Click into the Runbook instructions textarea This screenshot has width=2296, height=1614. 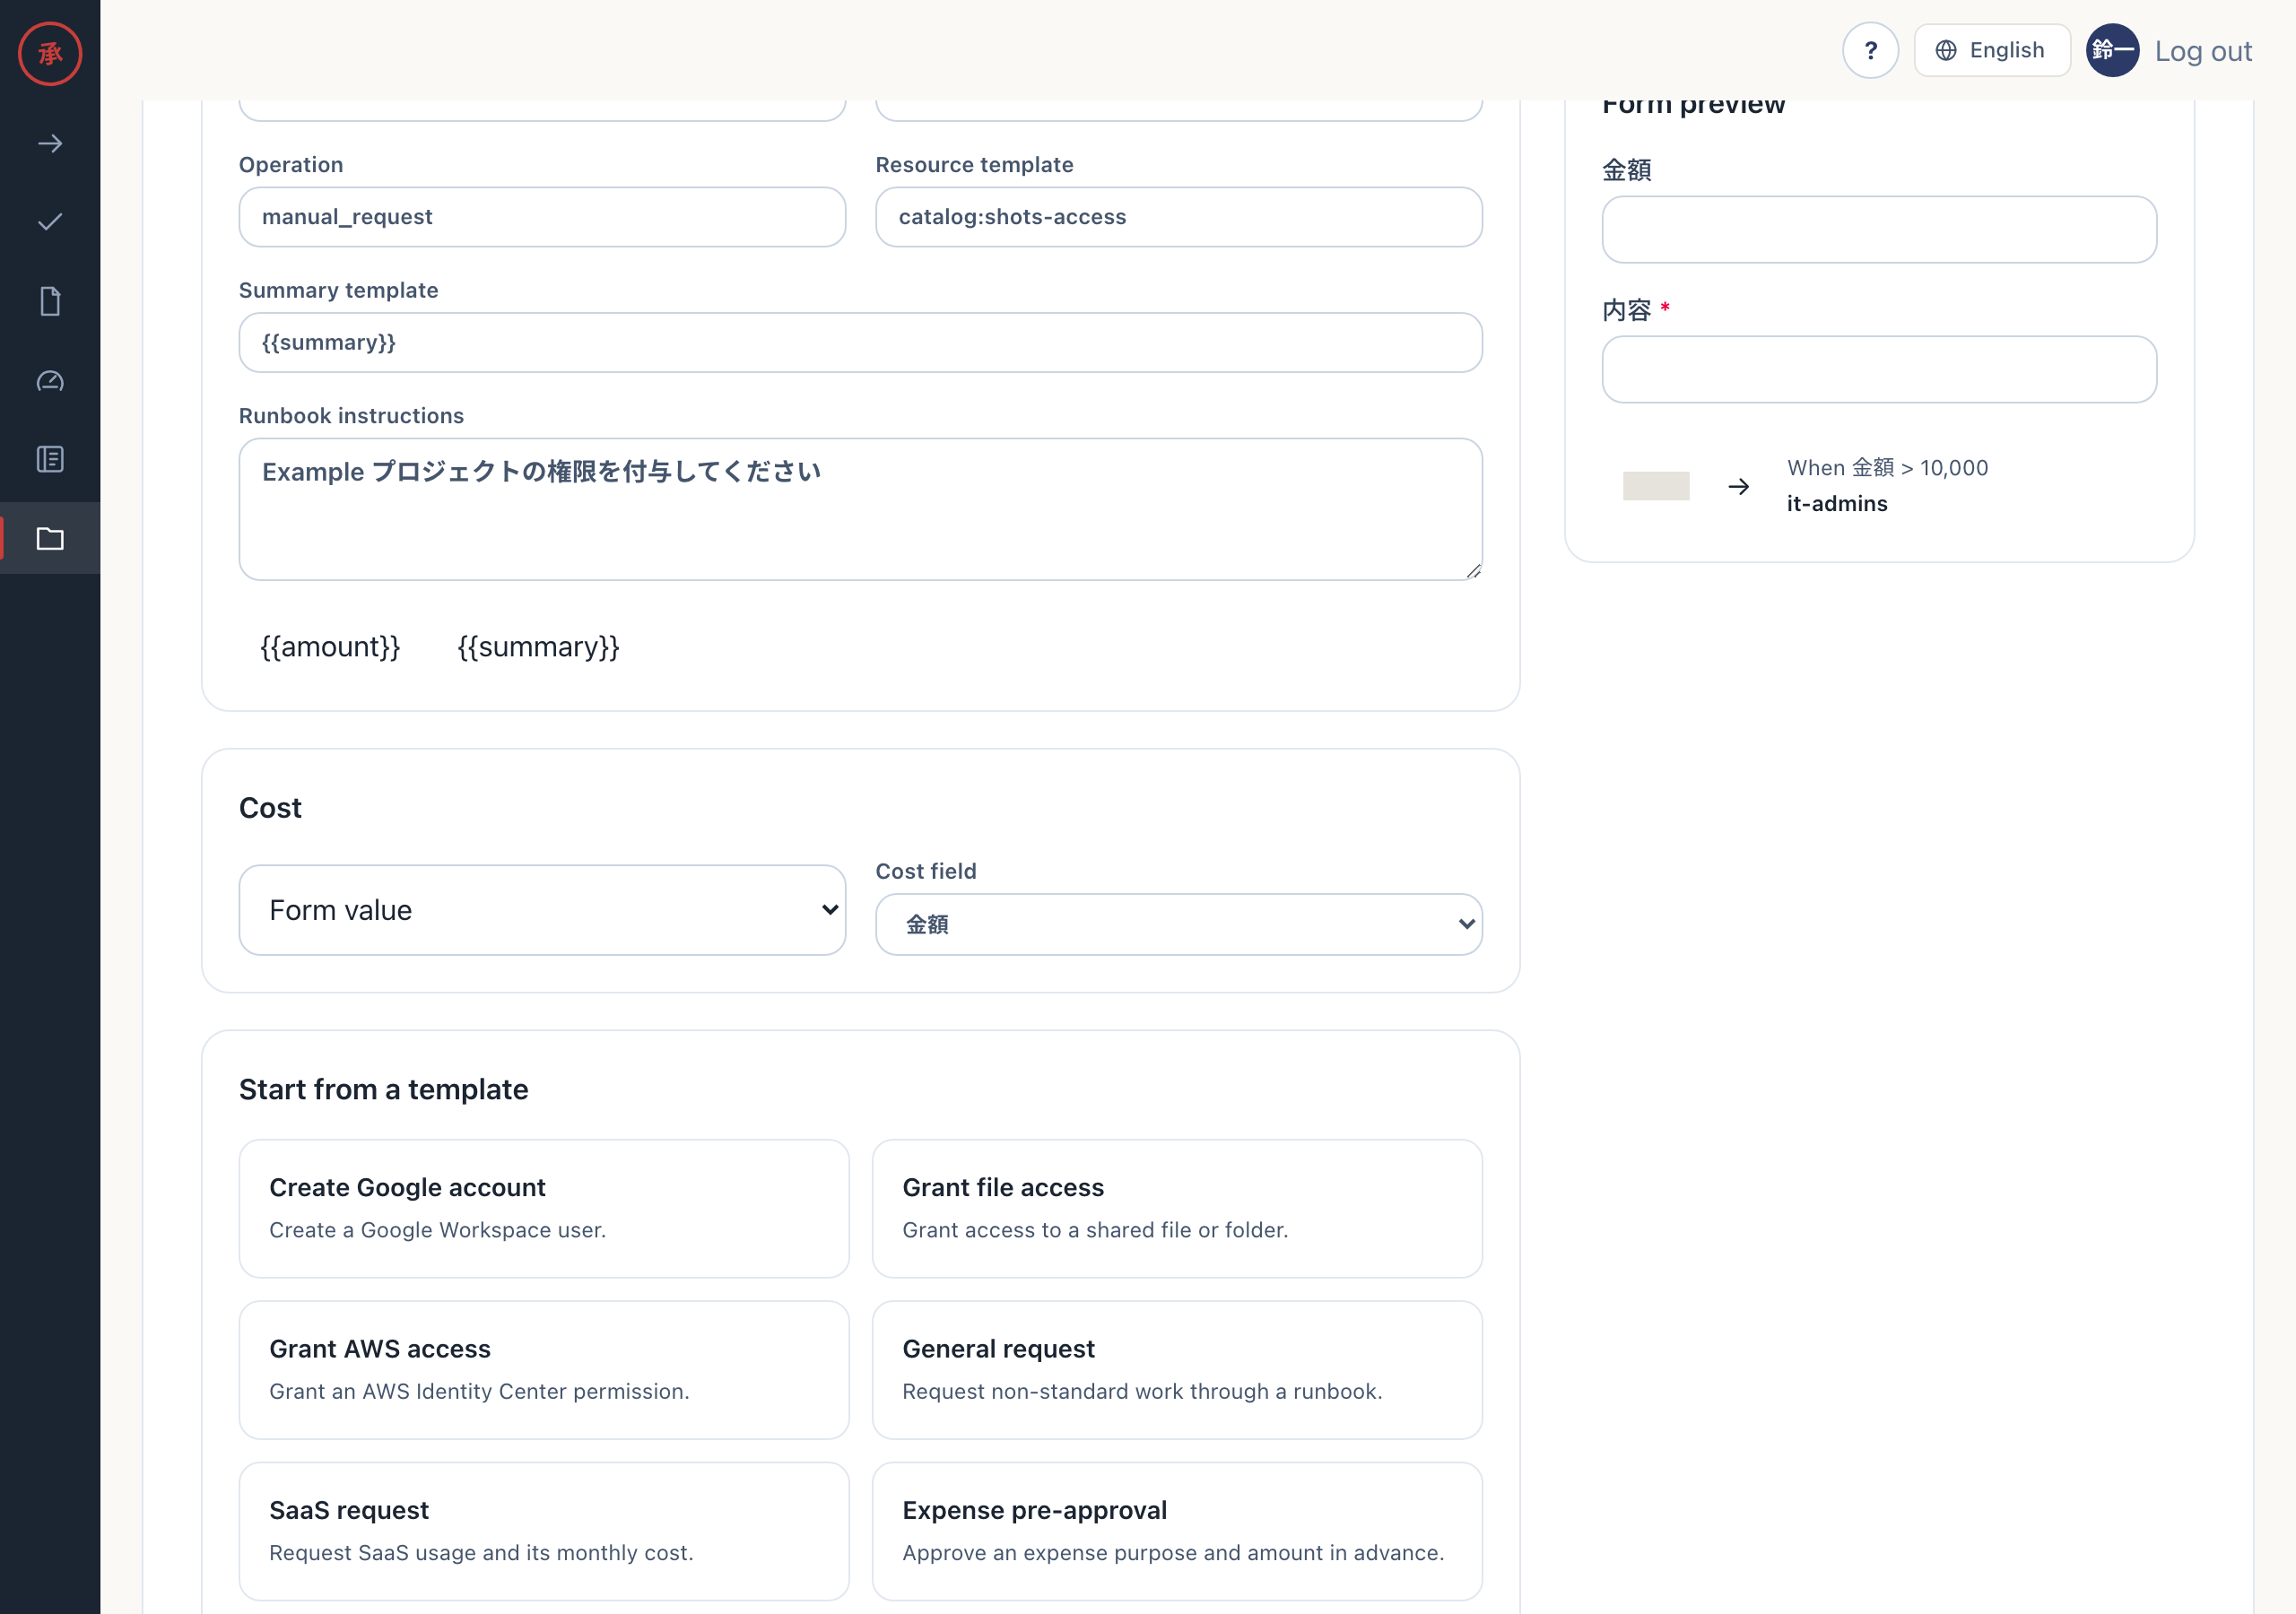tap(861, 509)
